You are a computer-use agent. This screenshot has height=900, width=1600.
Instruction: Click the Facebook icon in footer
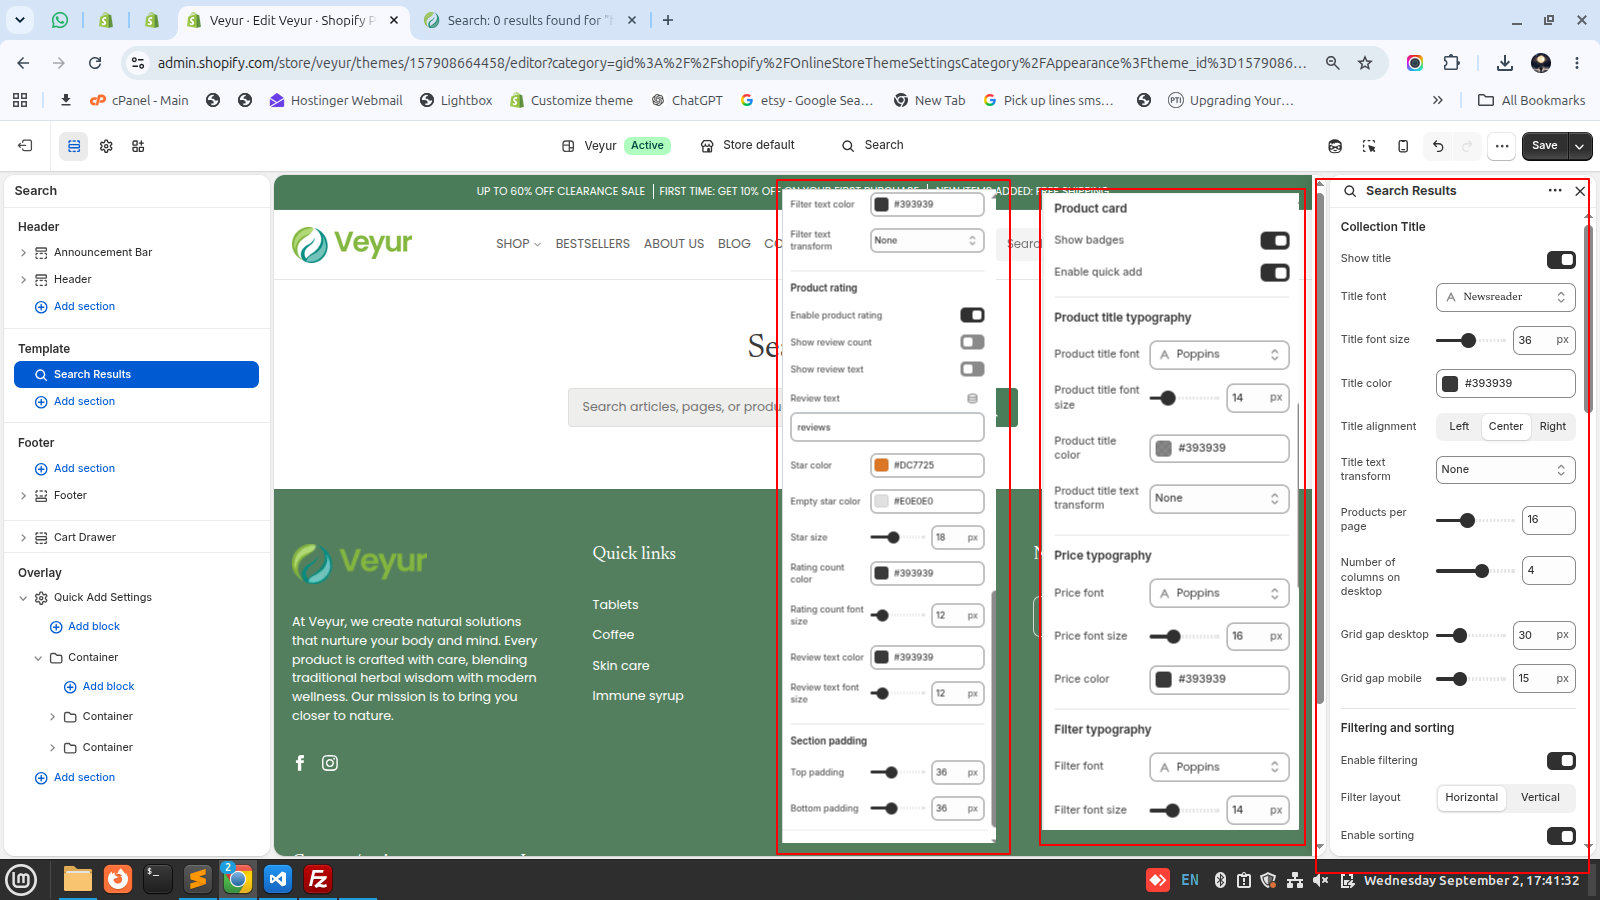300,763
